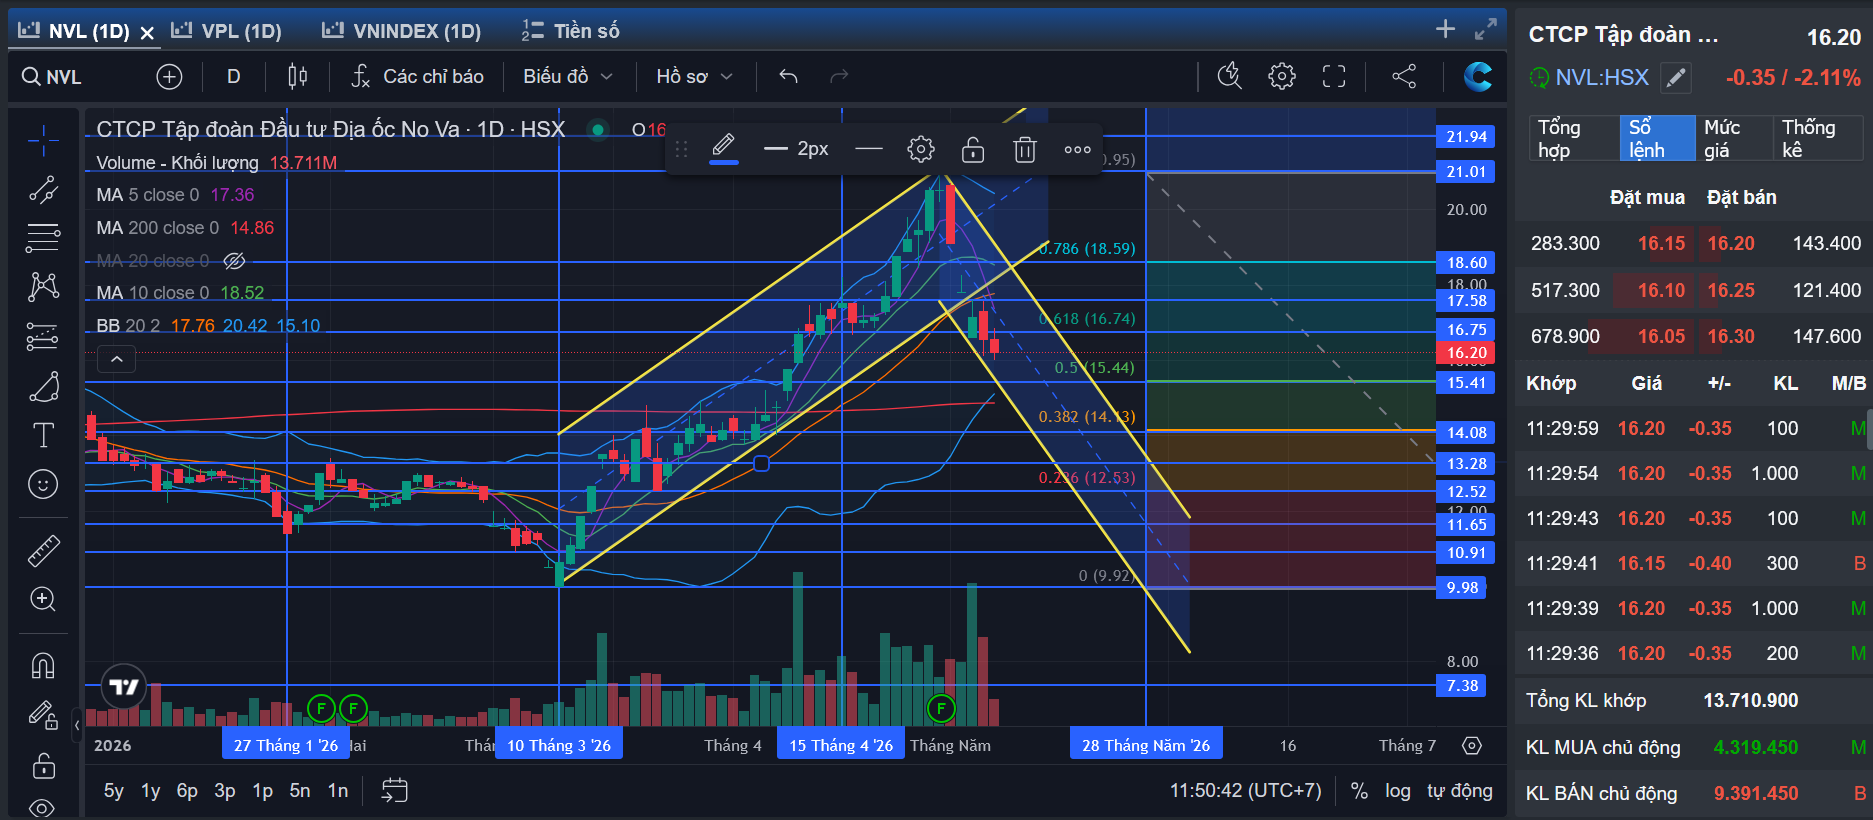Collapse the left drawing toolbar arrow
1873x820 pixels.
click(x=77, y=725)
